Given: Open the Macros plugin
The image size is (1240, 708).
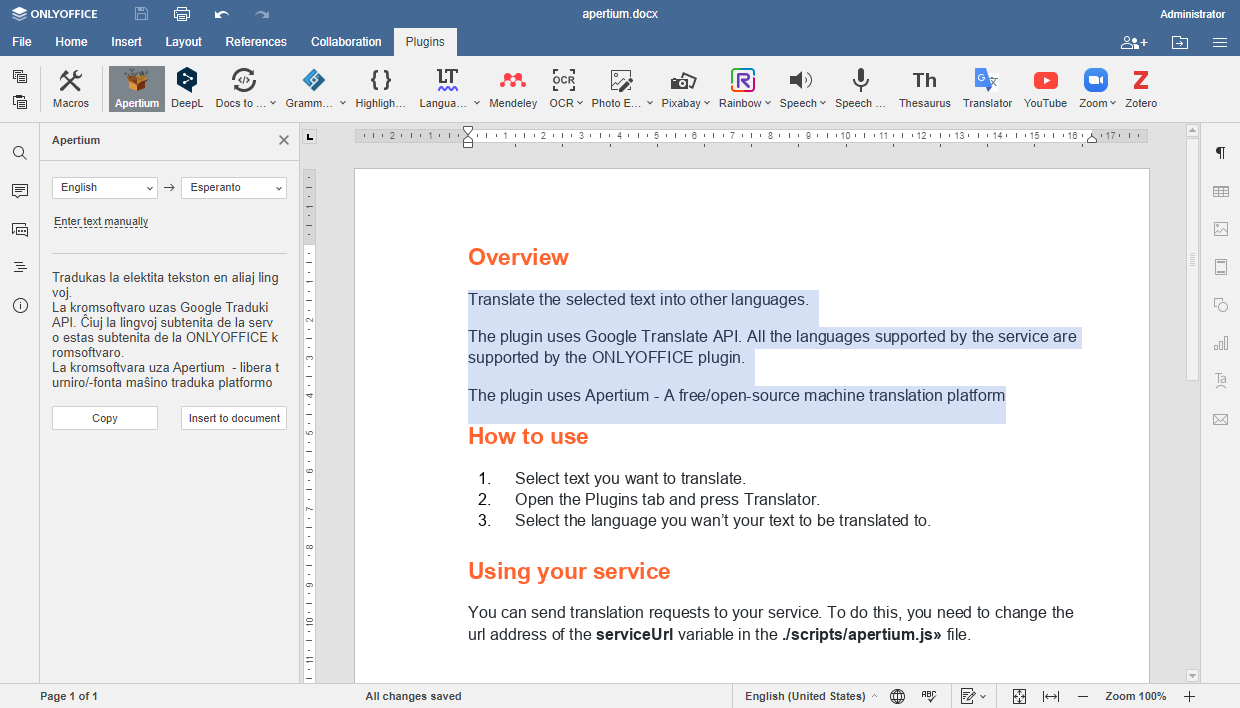Looking at the screenshot, I should click(71, 88).
